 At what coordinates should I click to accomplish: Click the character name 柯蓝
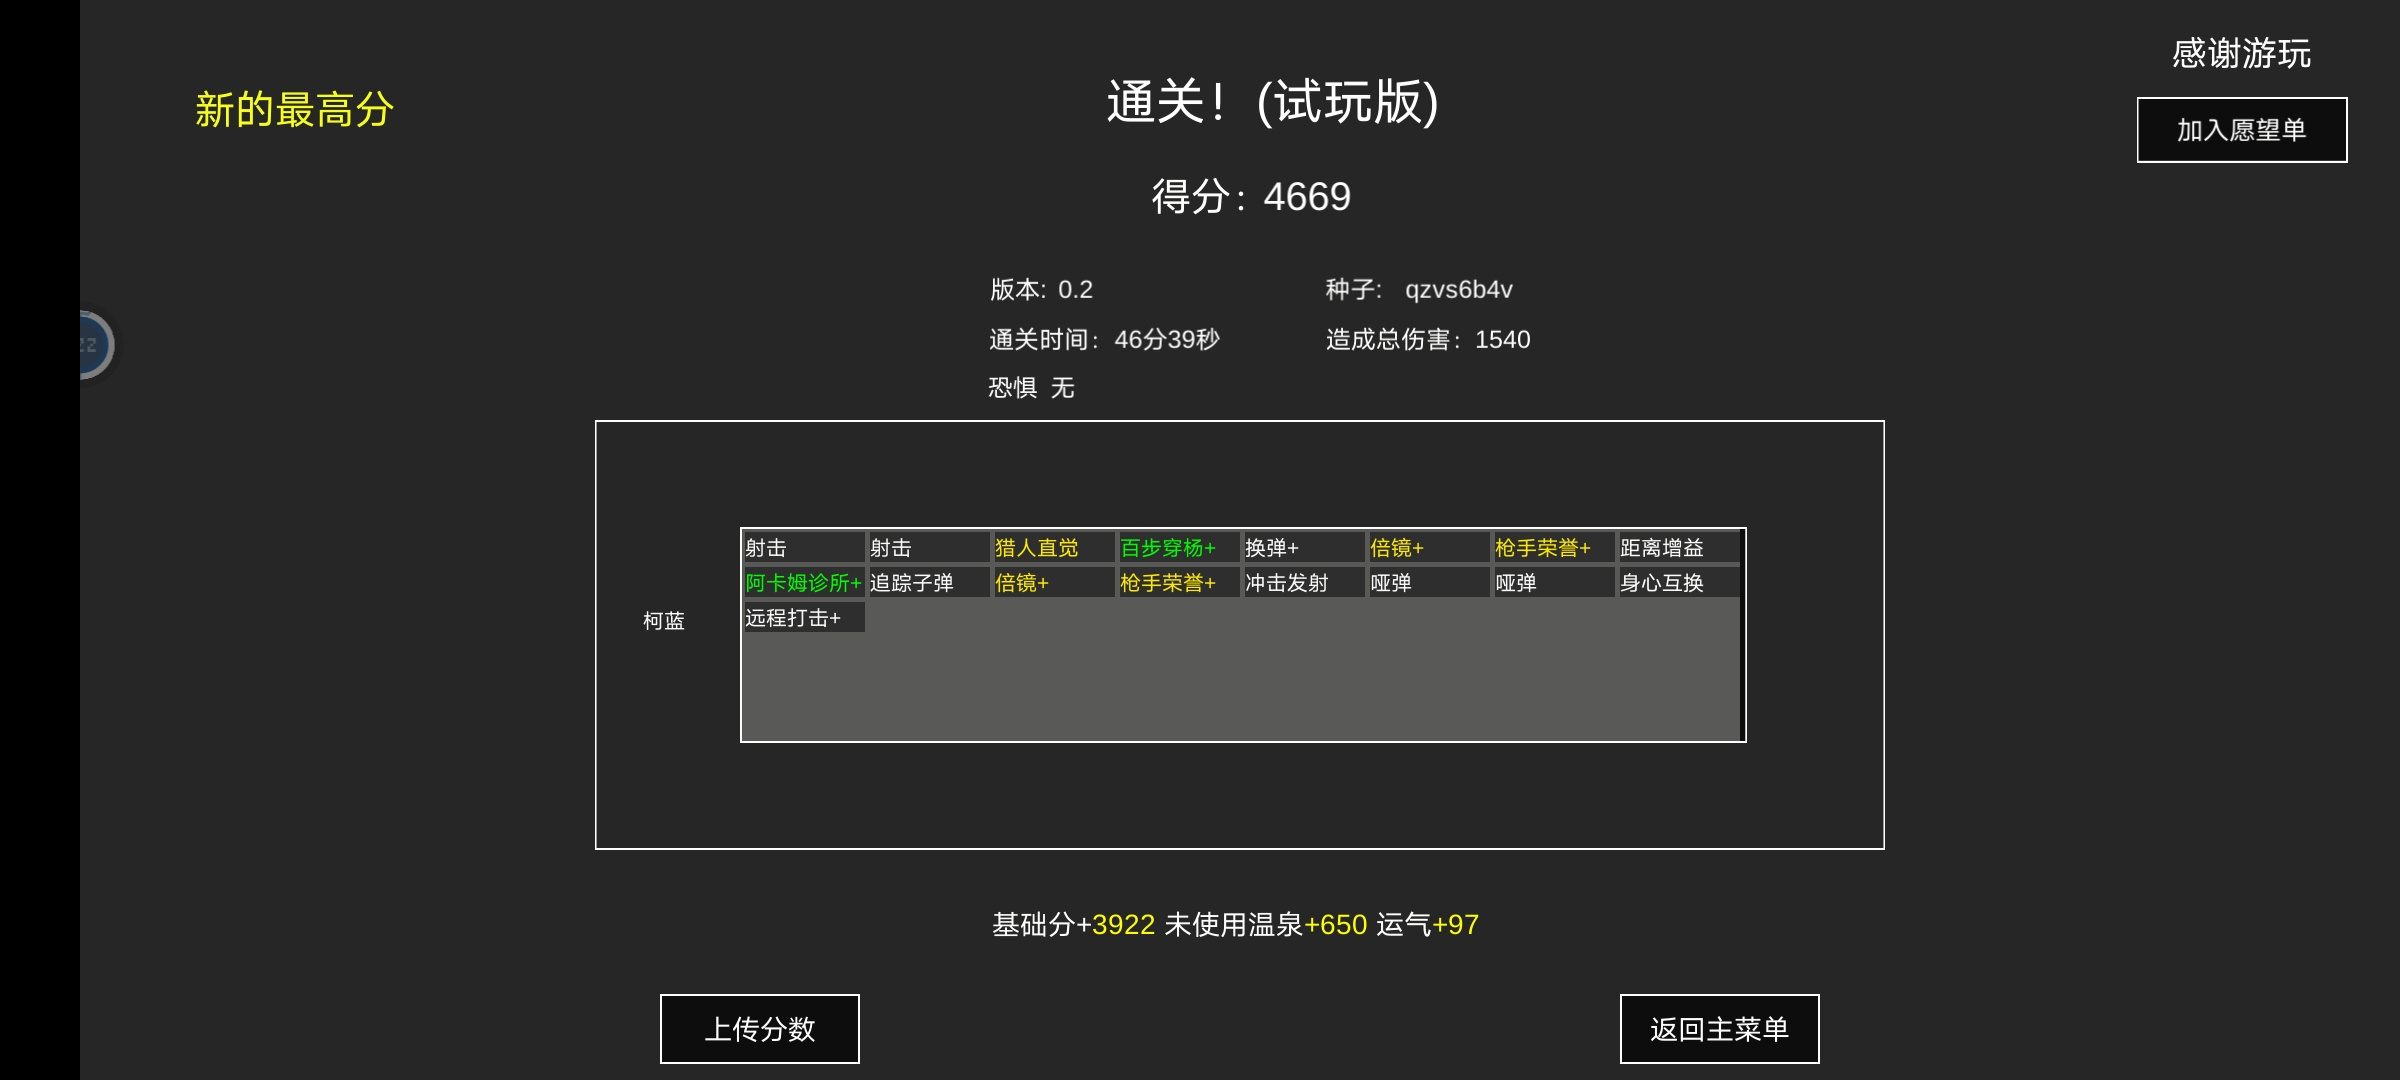pos(664,621)
